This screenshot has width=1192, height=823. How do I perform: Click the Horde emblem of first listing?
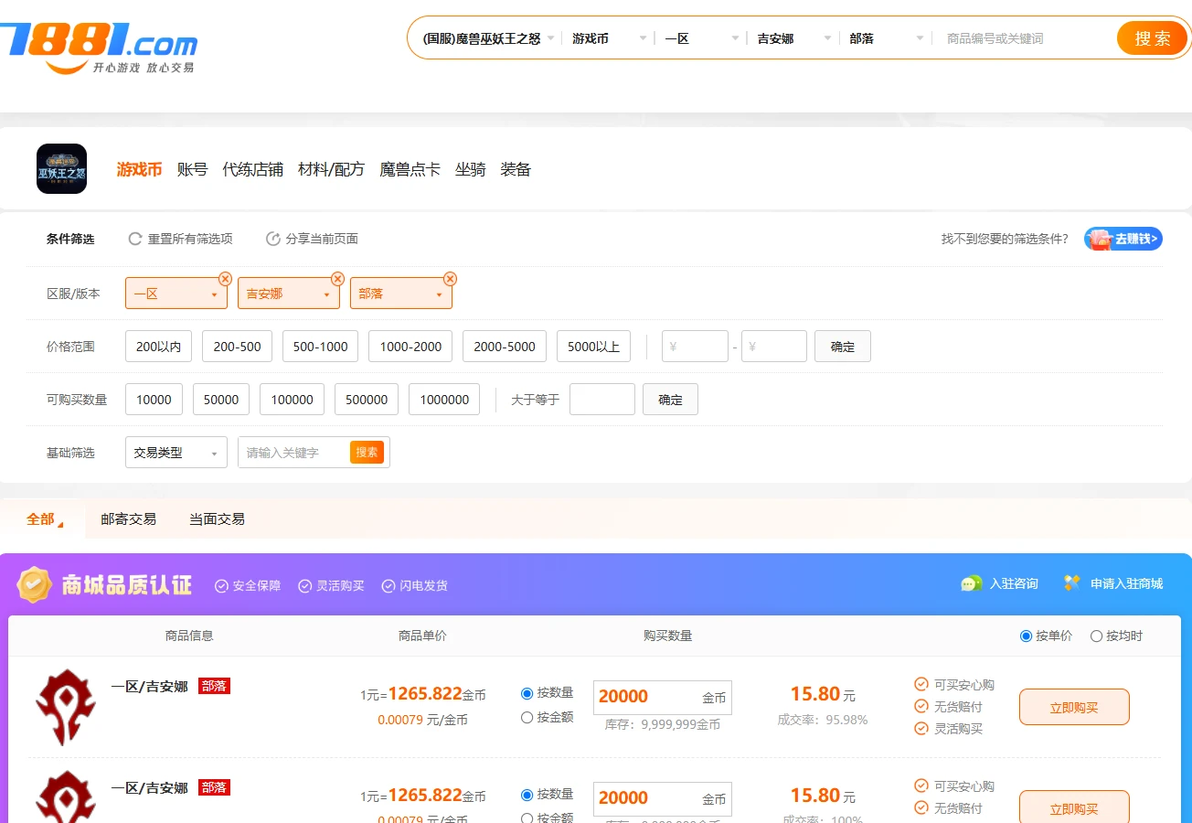tap(66, 707)
